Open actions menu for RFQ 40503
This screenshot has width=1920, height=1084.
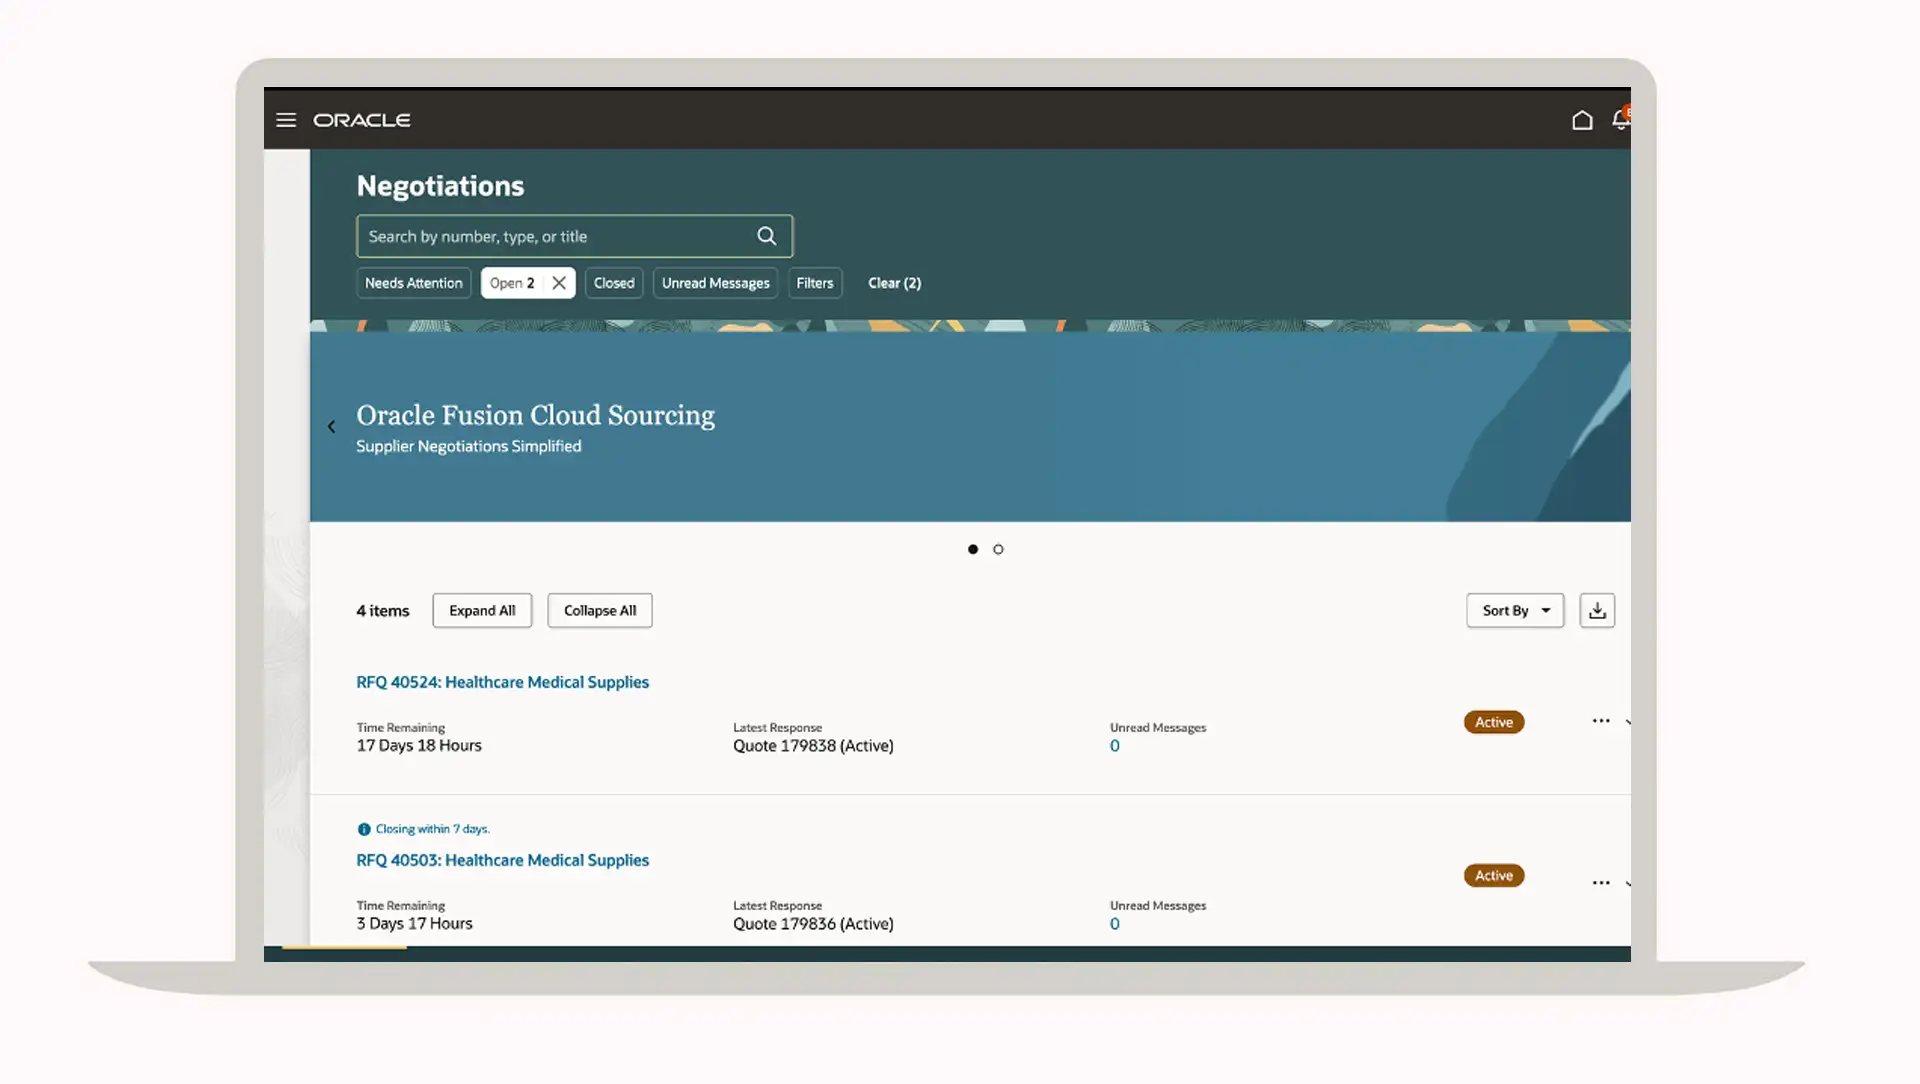click(1600, 883)
